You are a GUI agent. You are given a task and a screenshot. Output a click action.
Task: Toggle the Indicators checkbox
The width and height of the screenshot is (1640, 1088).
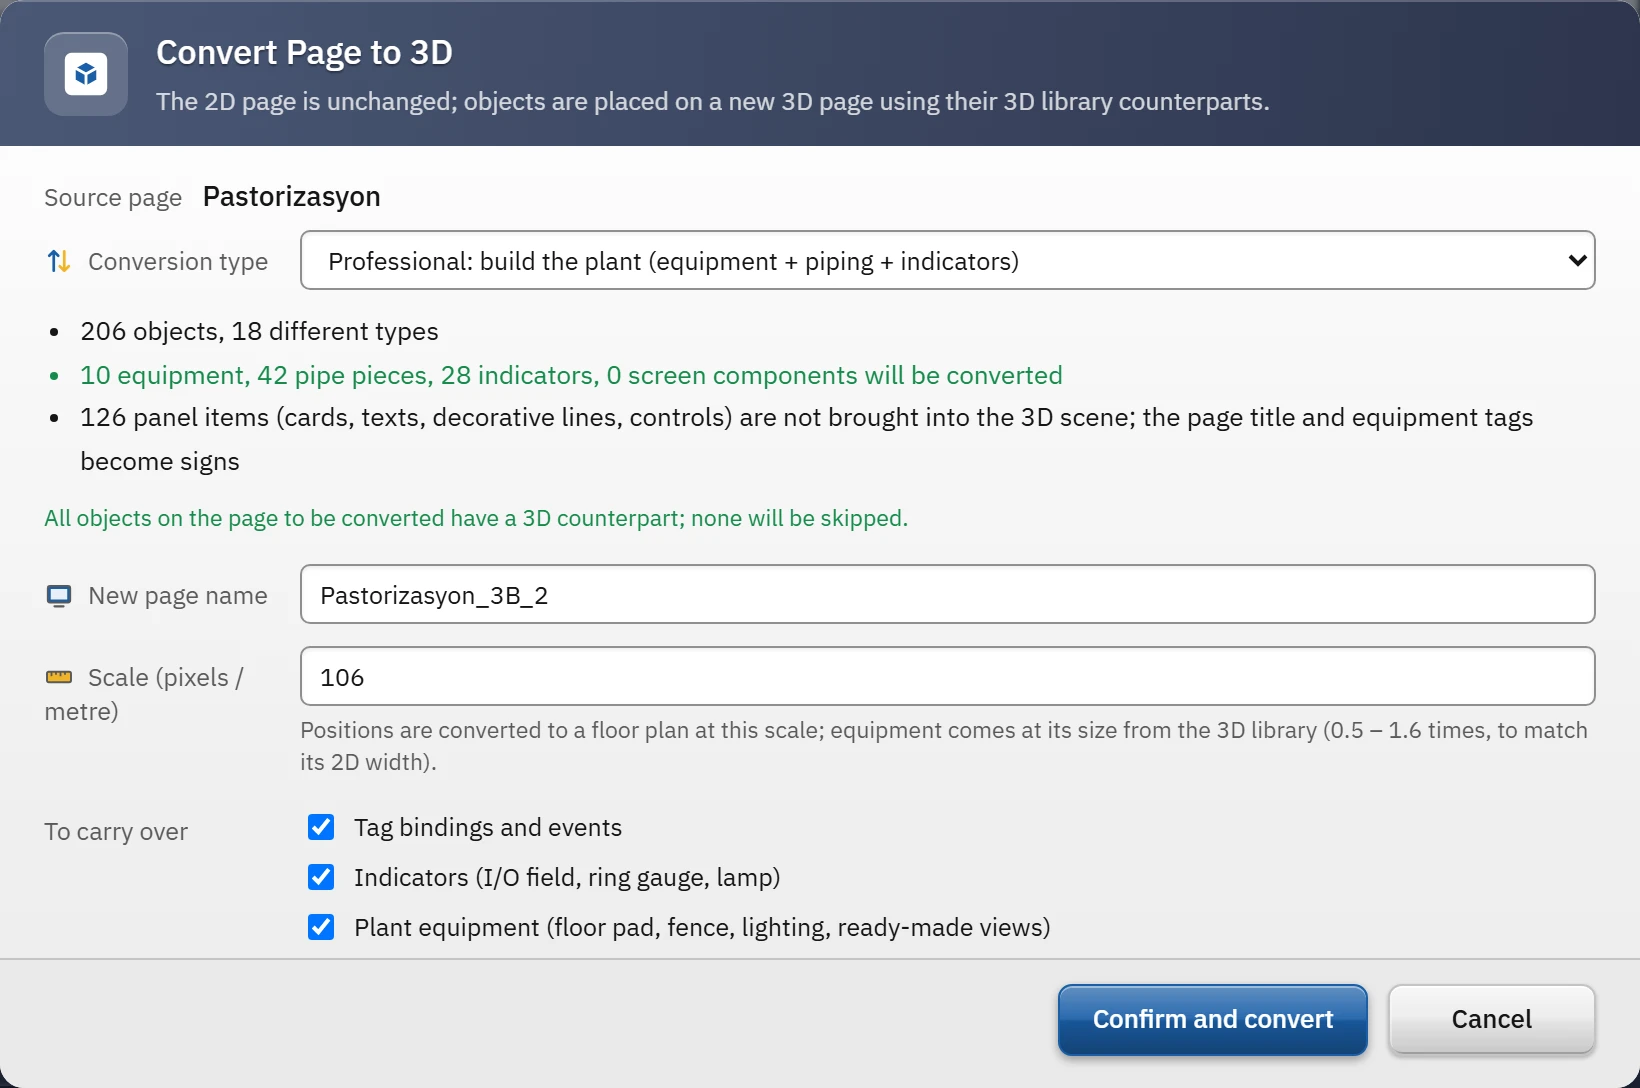(321, 877)
